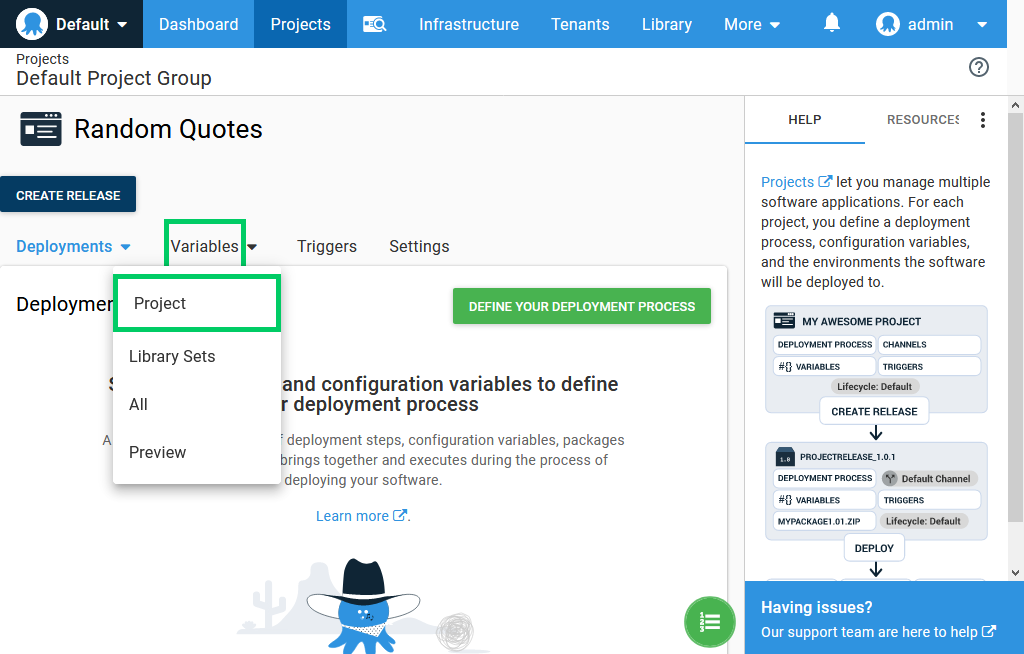Image resolution: width=1024 pixels, height=654 pixels.
Task: Follow the Learn more link
Action: coord(352,515)
